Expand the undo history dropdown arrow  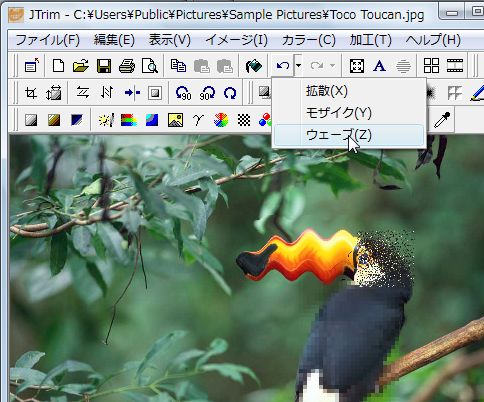pyautogui.click(x=298, y=66)
